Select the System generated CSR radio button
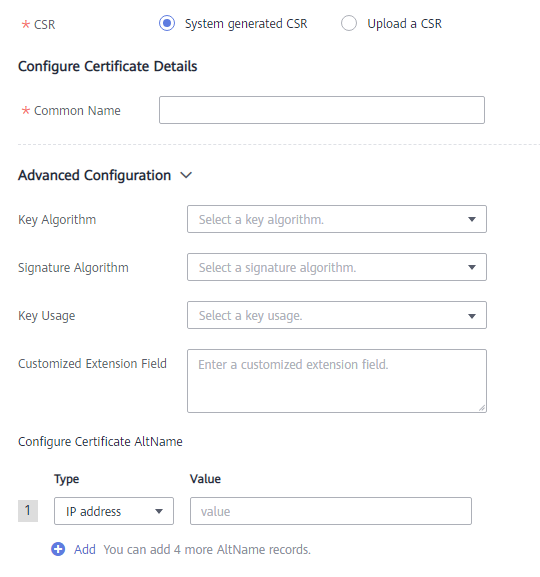 (x=167, y=24)
